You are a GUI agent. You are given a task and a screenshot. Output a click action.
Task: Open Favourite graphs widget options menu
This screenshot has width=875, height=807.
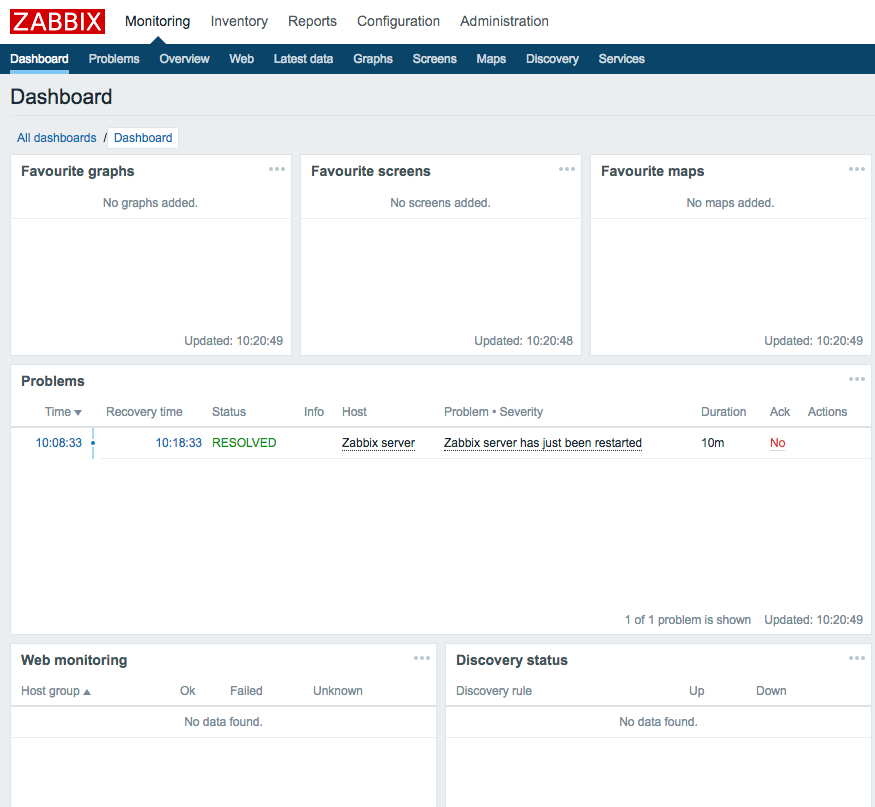click(x=277, y=169)
